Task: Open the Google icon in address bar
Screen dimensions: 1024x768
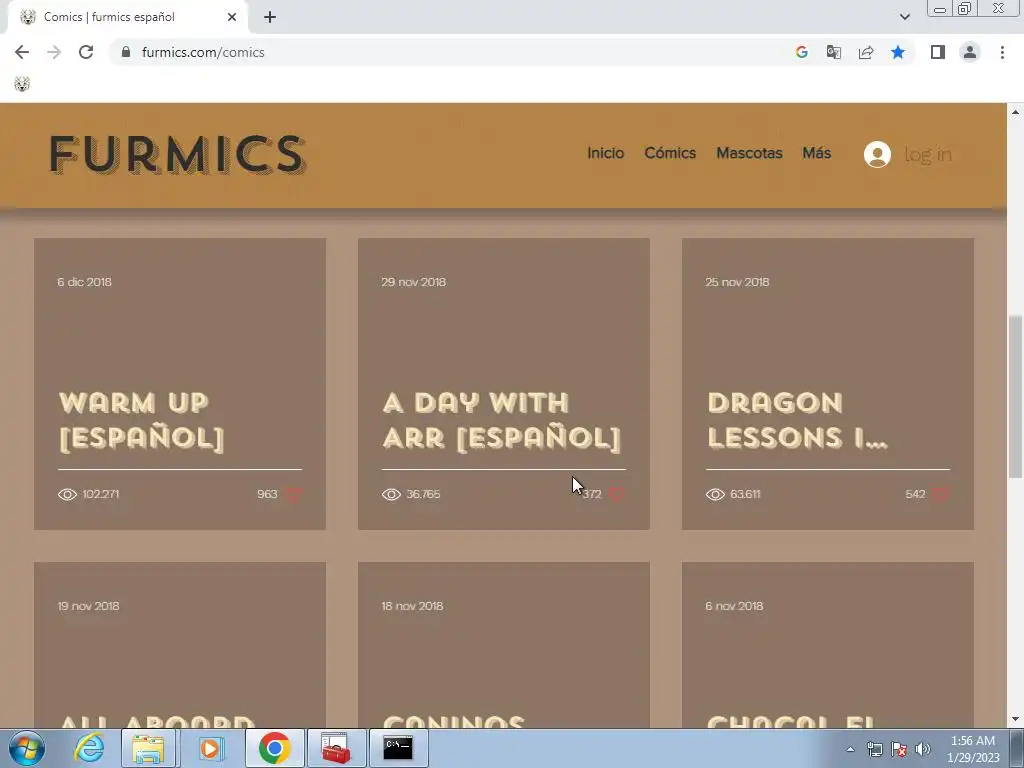Action: pos(802,52)
